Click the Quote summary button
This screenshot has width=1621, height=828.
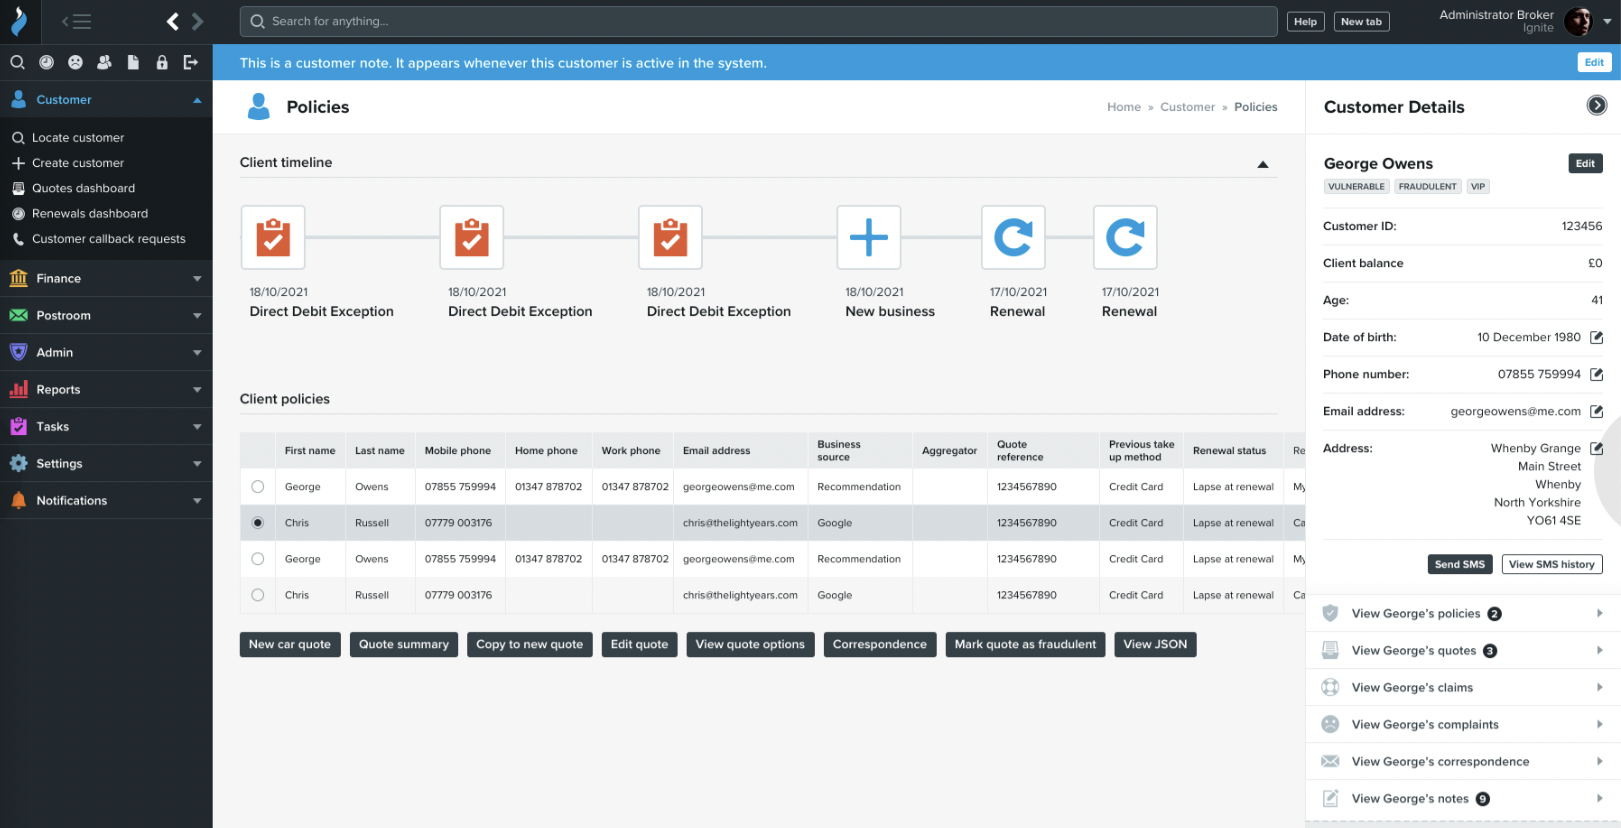pyautogui.click(x=404, y=645)
